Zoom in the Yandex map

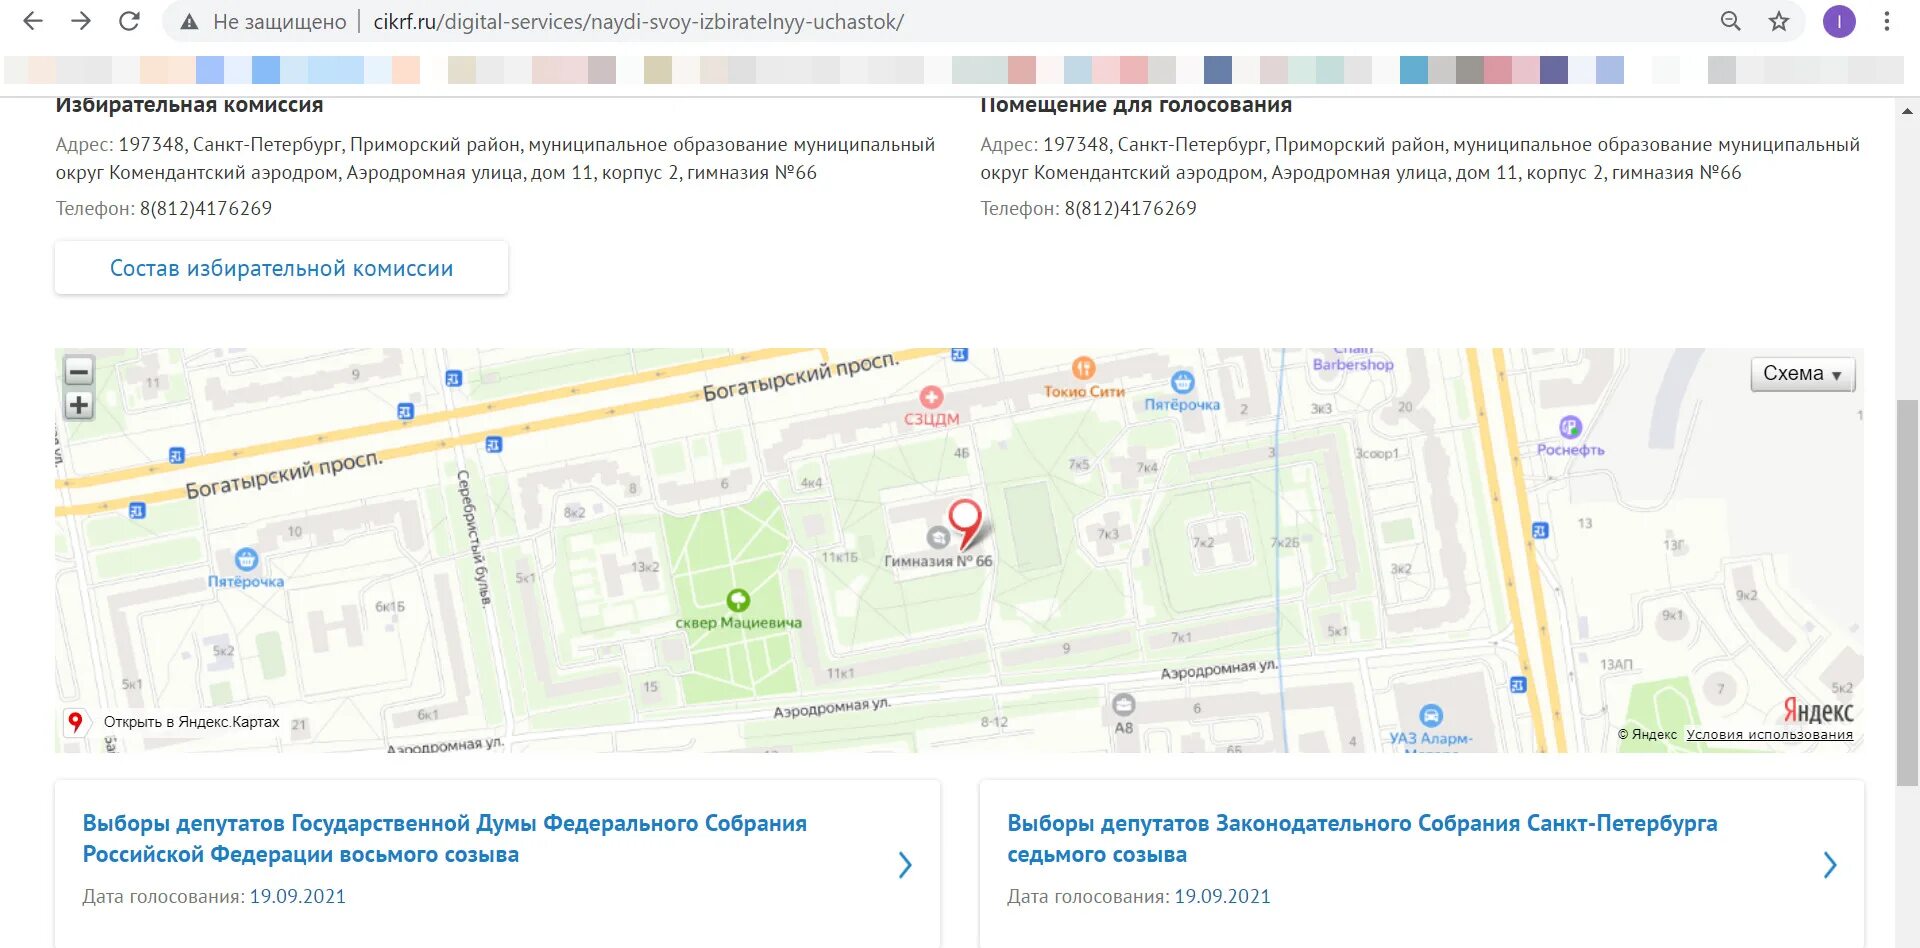[79, 405]
